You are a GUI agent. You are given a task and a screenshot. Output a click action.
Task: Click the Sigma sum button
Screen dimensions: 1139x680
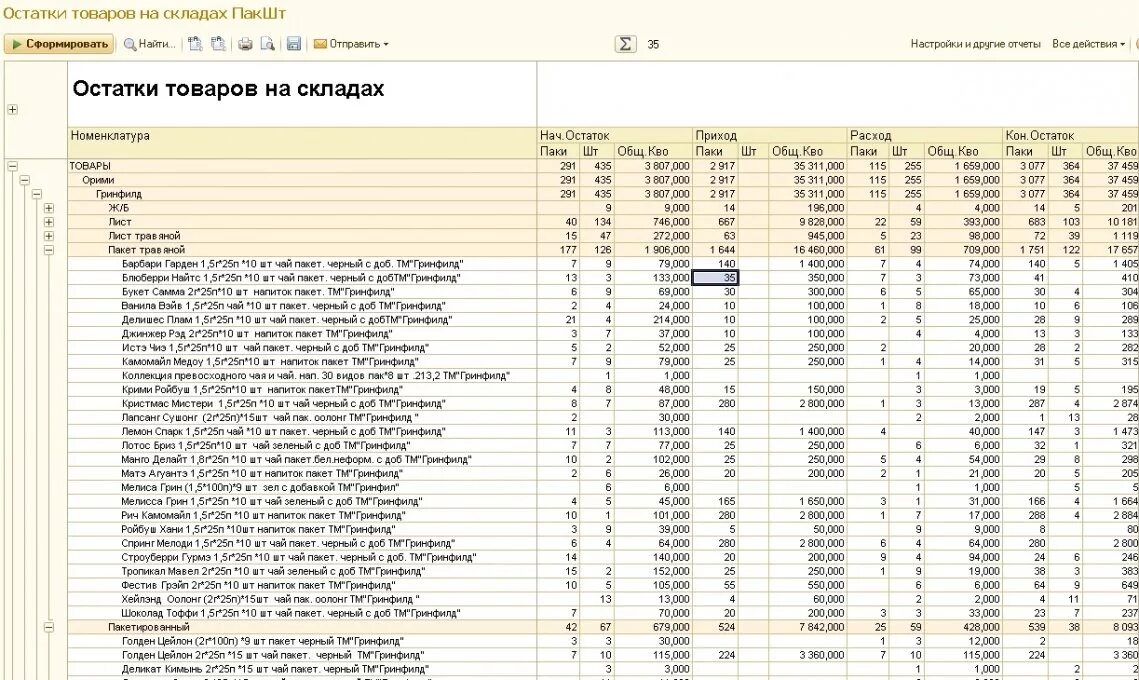click(625, 44)
